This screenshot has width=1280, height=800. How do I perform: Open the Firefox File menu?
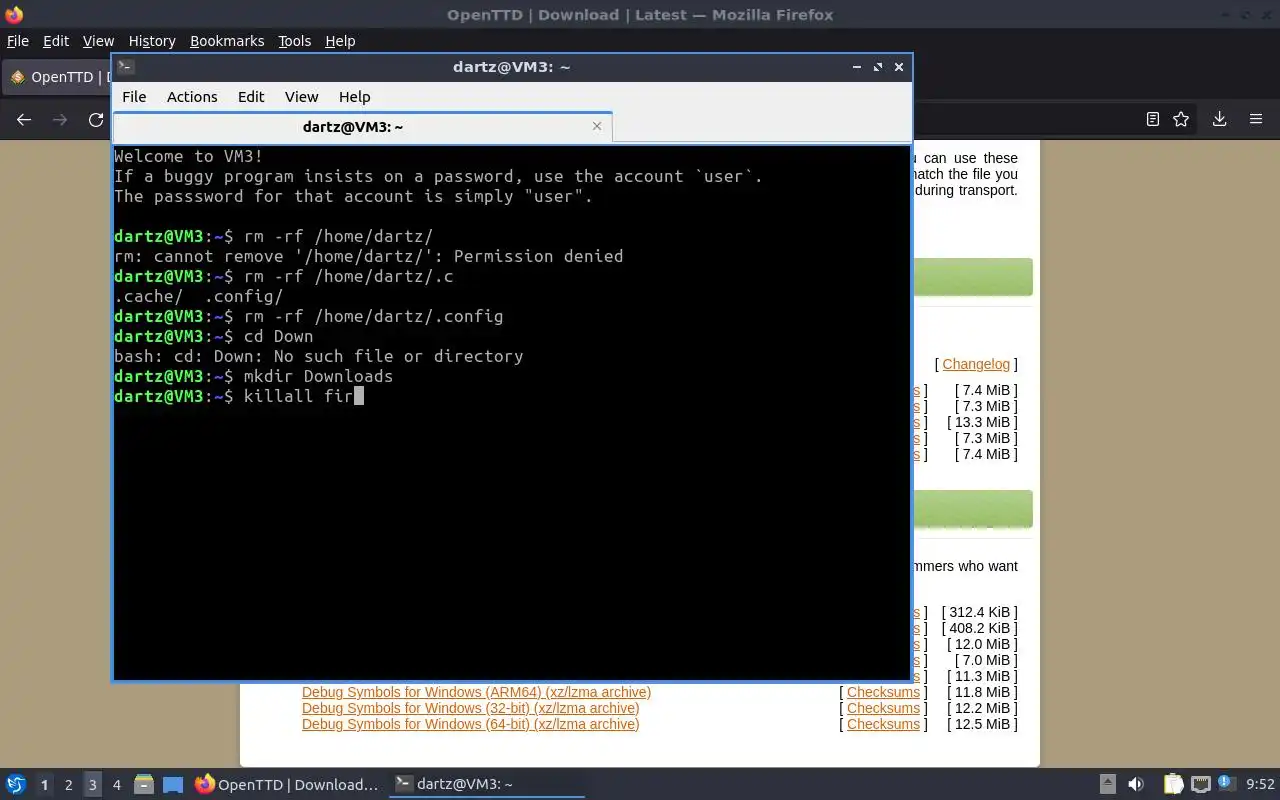17,41
